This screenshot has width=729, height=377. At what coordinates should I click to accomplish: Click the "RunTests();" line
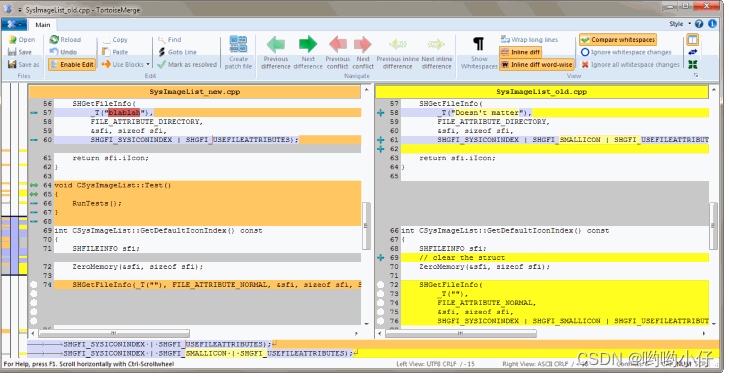(x=97, y=203)
